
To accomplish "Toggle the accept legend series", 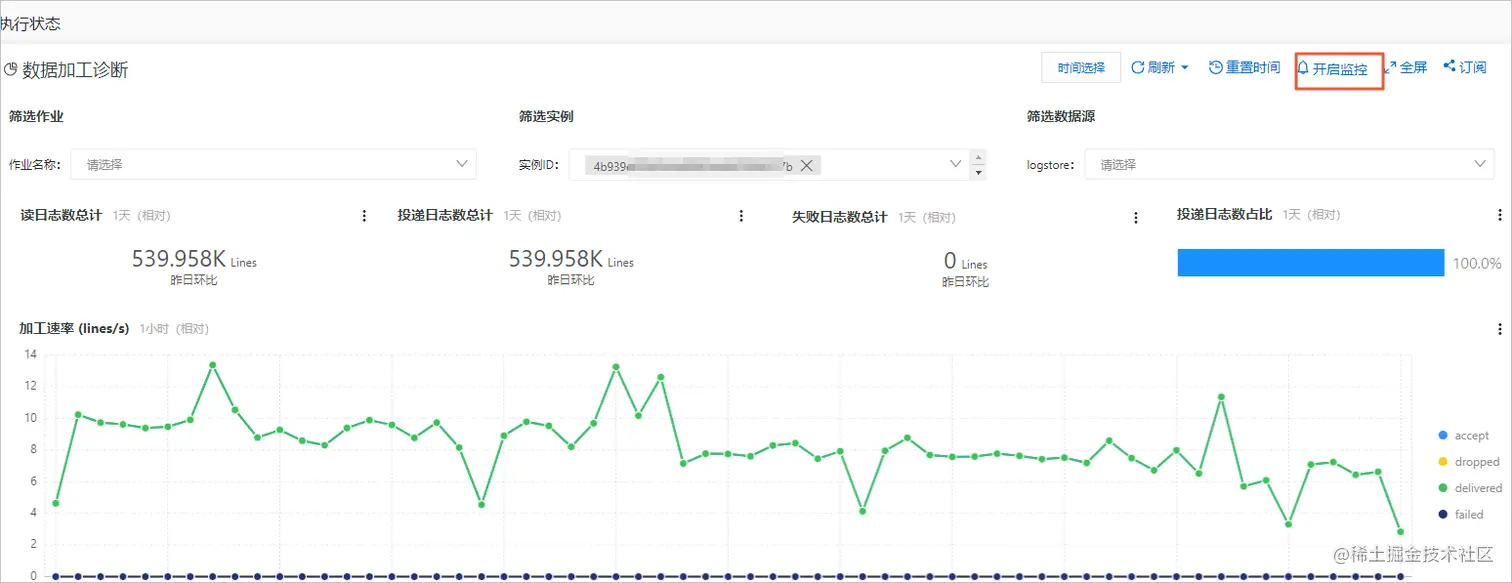I will coord(1463,436).
